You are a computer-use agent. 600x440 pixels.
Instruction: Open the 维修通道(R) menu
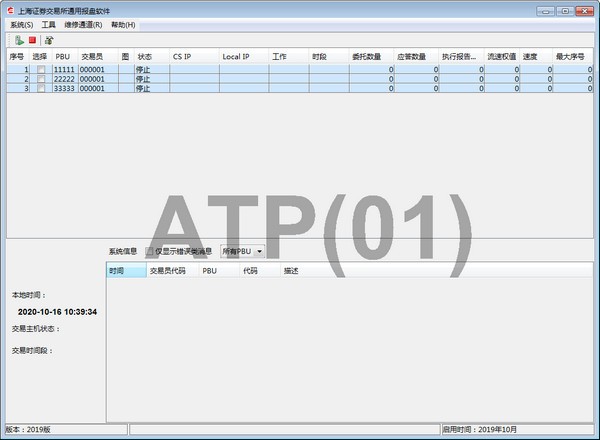pos(83,25)
